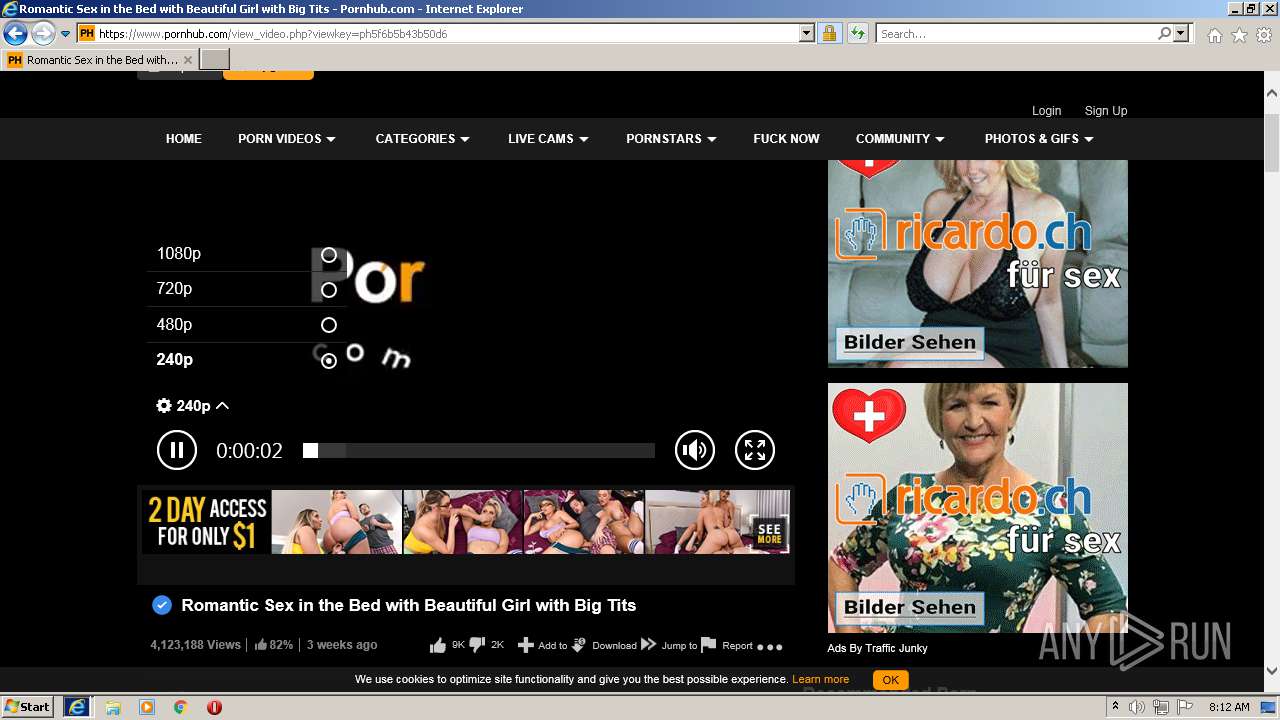Image resolution: width=1280 pixels, height=720 pixels.
Task: Click the video progress bar track
Action: pyautogui.click(x=479, y=451)
